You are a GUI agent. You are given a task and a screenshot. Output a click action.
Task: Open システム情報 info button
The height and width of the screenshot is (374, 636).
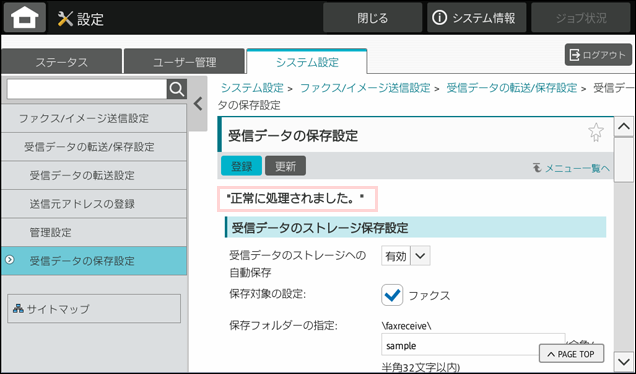476,17
